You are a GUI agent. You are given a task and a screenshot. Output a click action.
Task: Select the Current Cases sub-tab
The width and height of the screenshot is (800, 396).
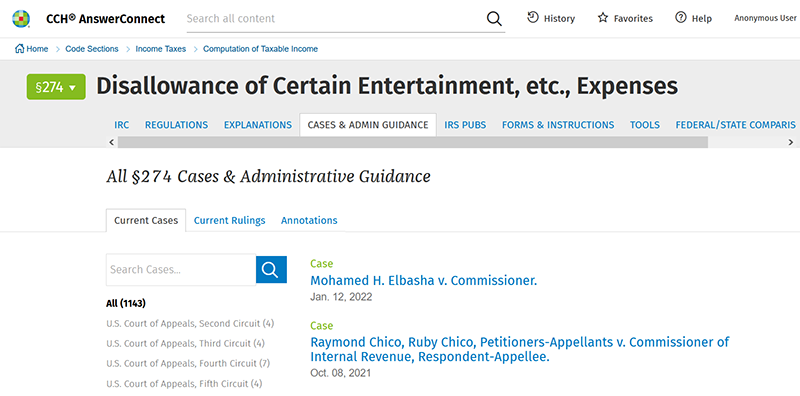(x=146, y=220)
